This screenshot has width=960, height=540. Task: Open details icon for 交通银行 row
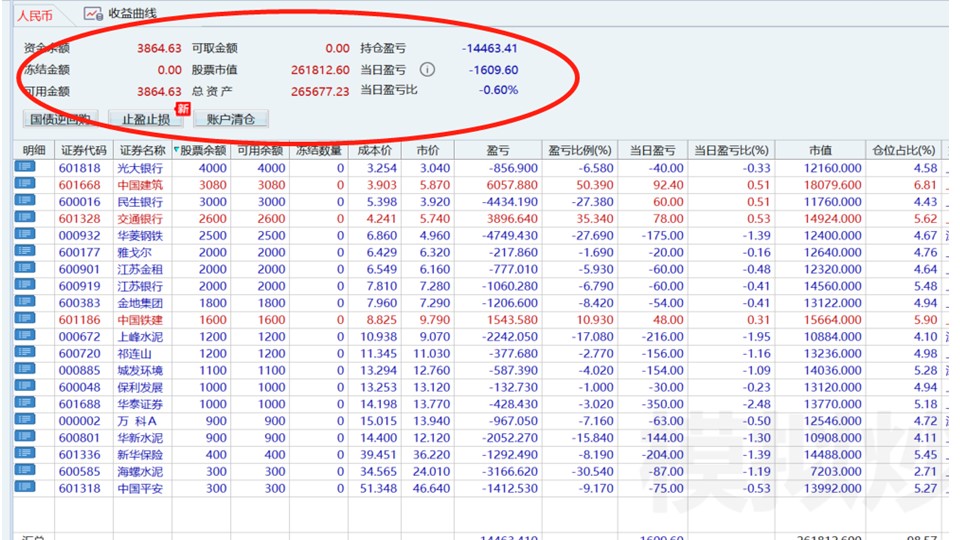(24, 217)
